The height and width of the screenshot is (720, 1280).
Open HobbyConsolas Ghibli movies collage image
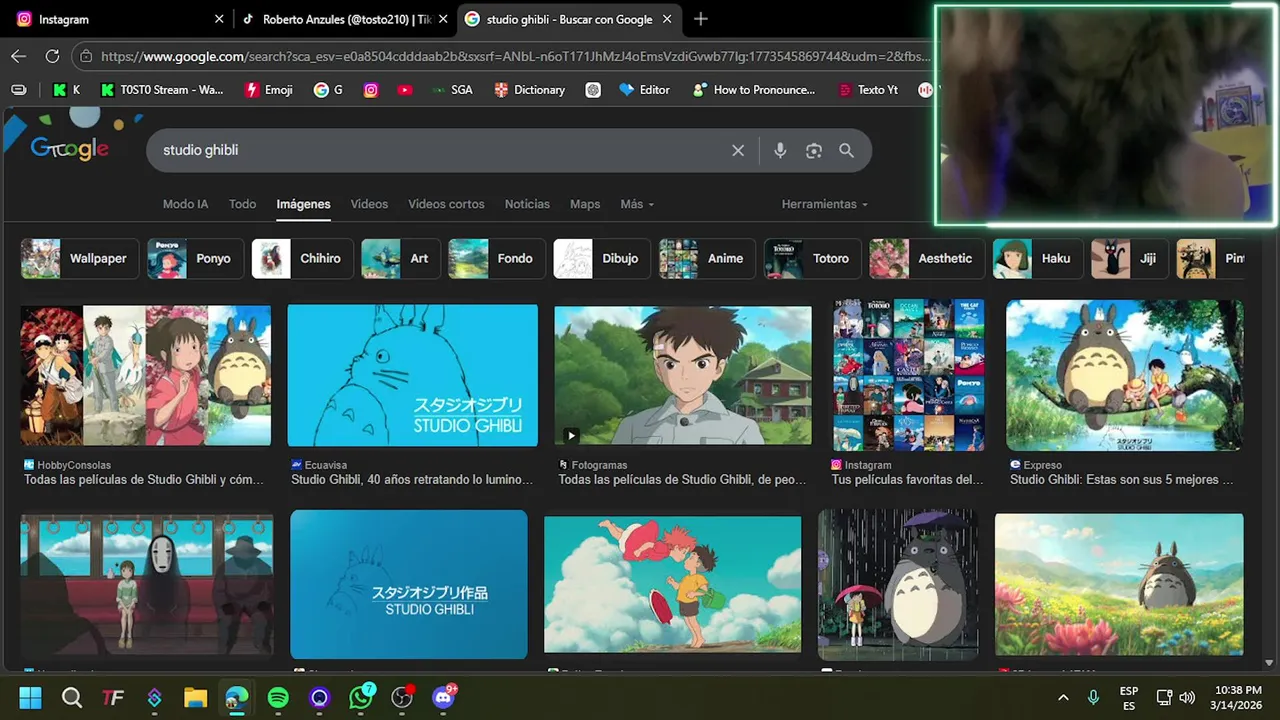pyautogui.click(x=146, y=375)
